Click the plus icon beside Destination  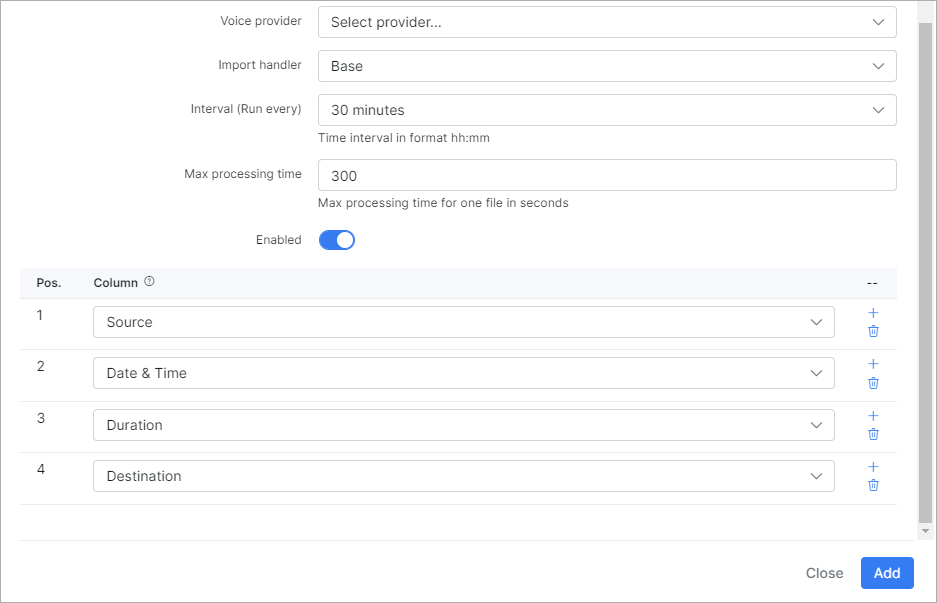point(872,467)
